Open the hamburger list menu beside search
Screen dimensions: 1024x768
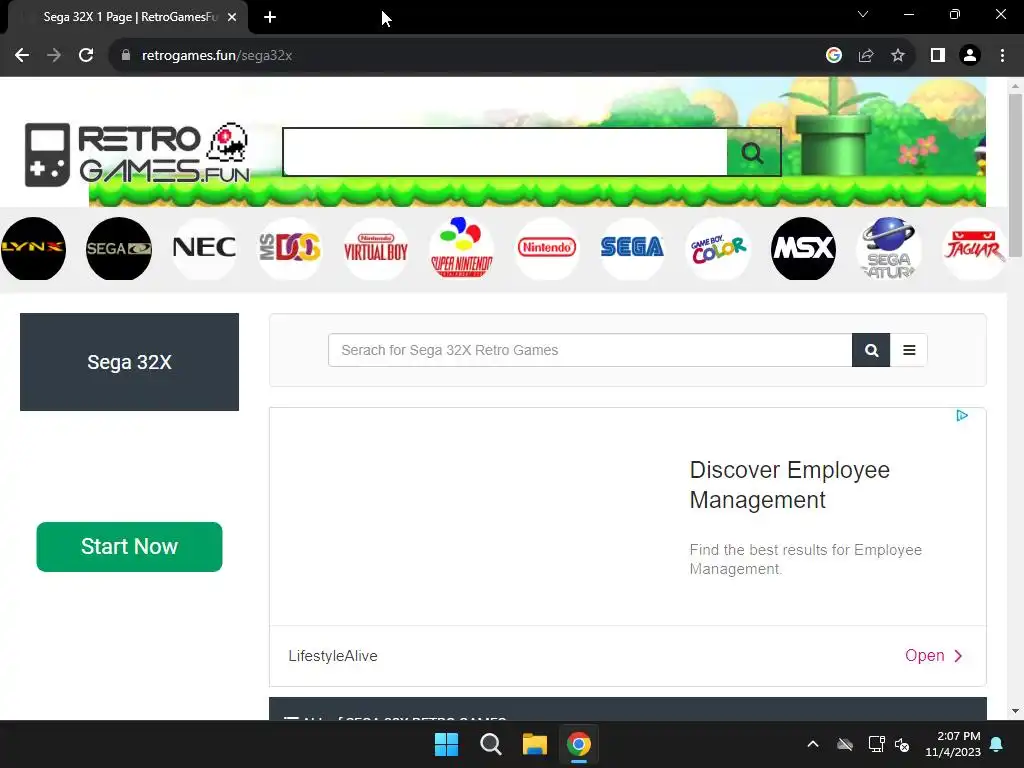pos(908,350)
